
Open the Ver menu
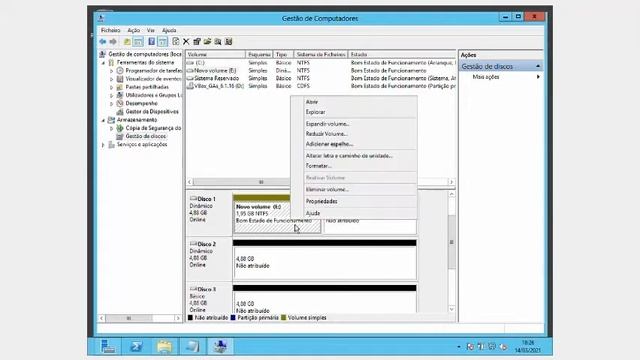(151, 30)
